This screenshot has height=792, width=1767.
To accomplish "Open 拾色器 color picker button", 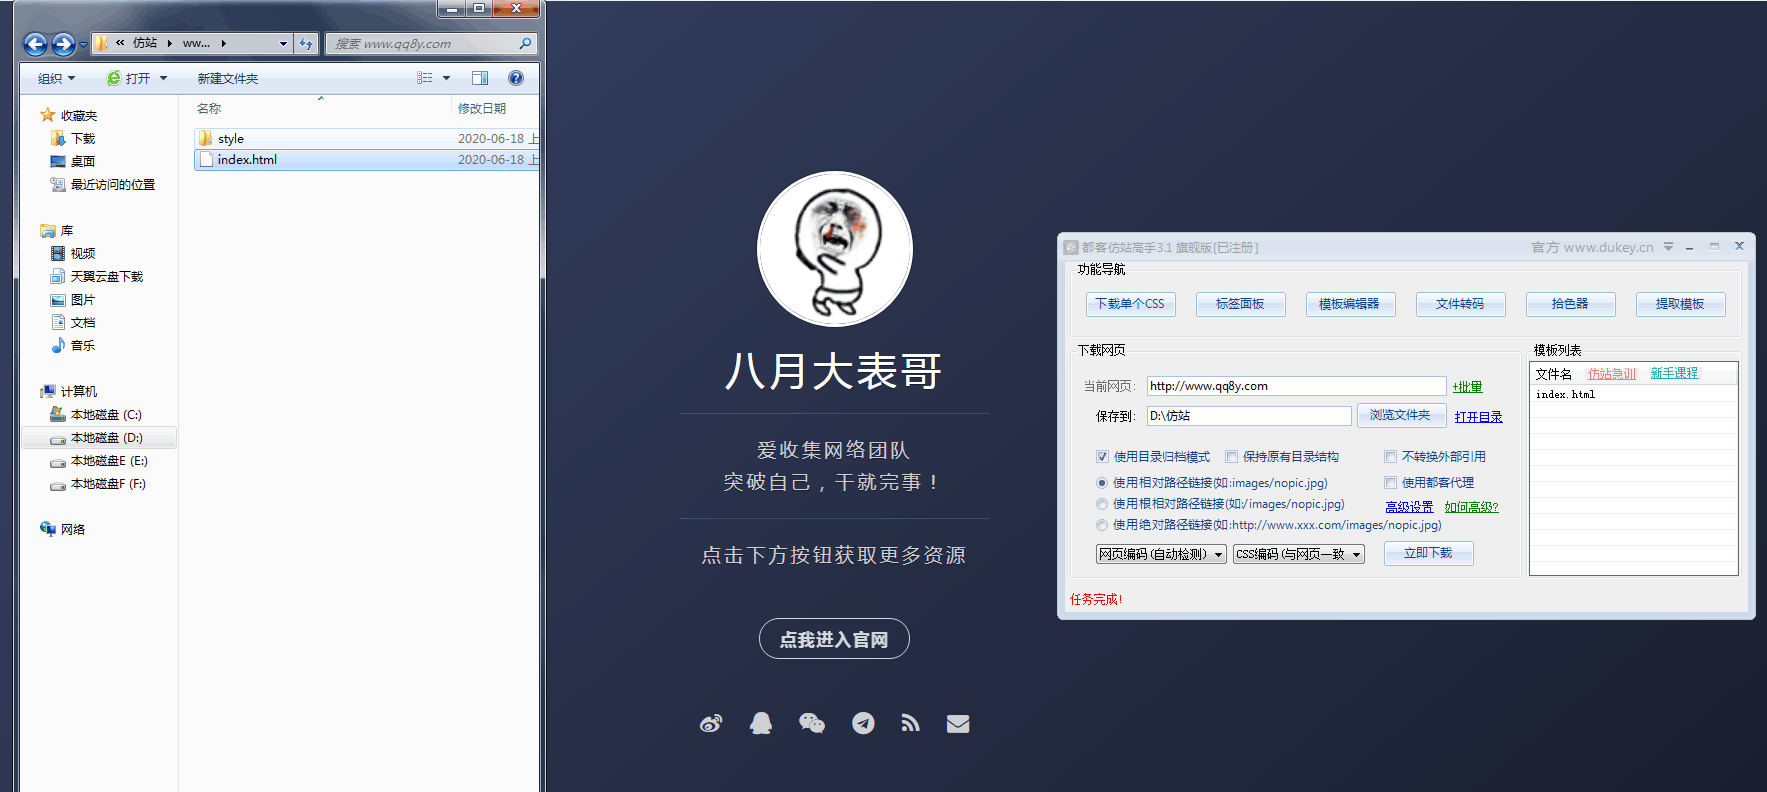I will click(1570, 304).
